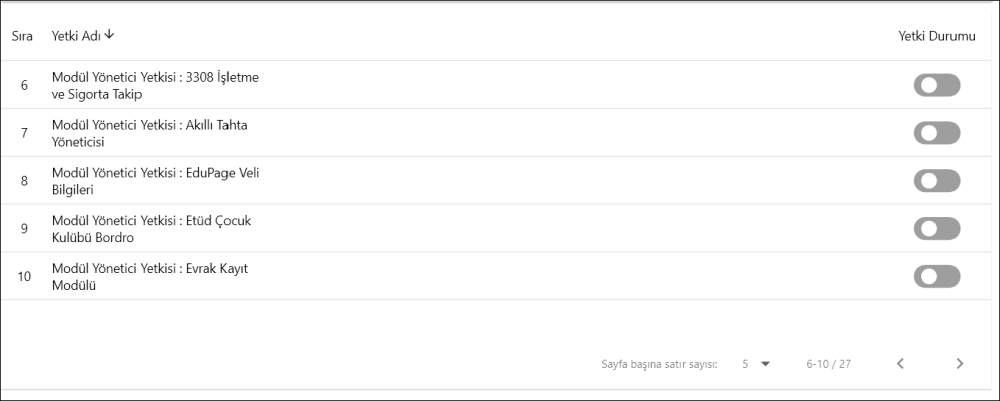
Task: Enable Etüd Çocuk Kulübü Bordro permission
Action: click(x=936, y=229)
